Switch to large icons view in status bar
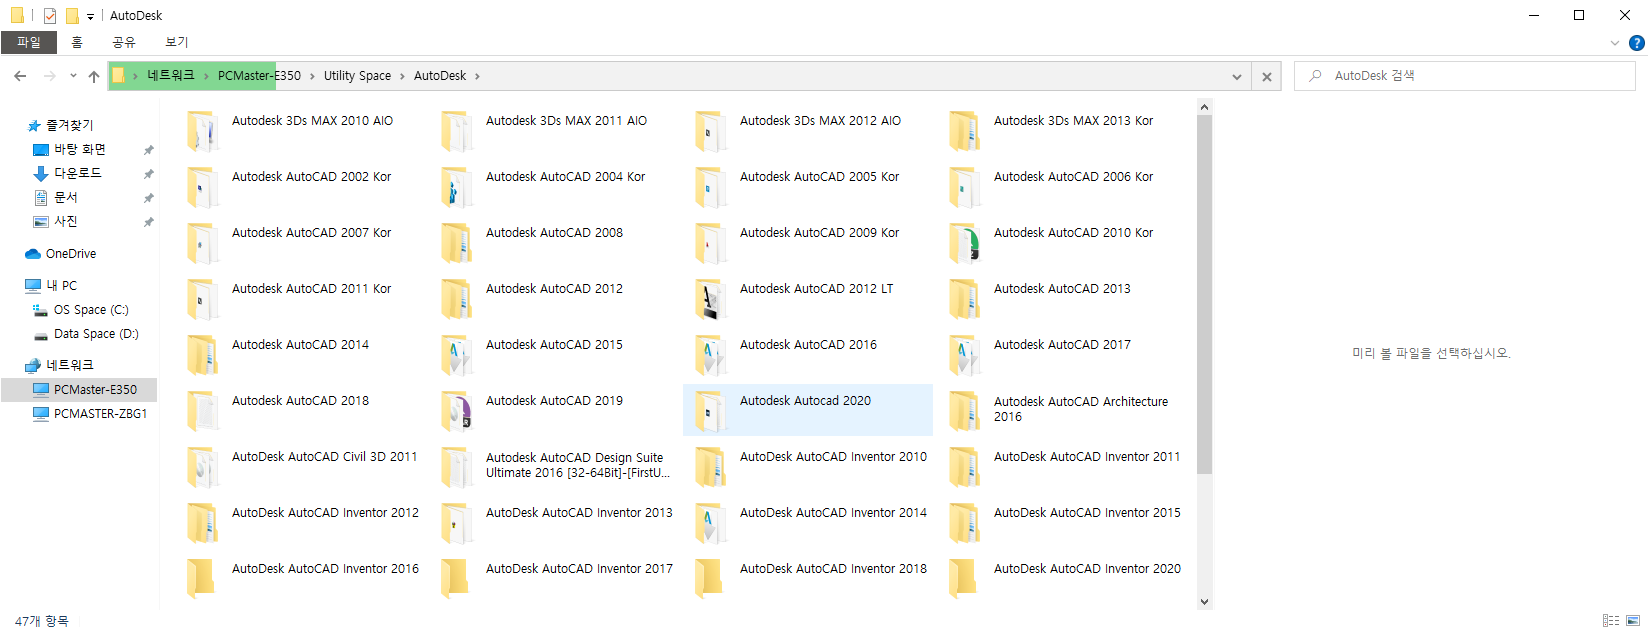 (x=1633, y=621)
